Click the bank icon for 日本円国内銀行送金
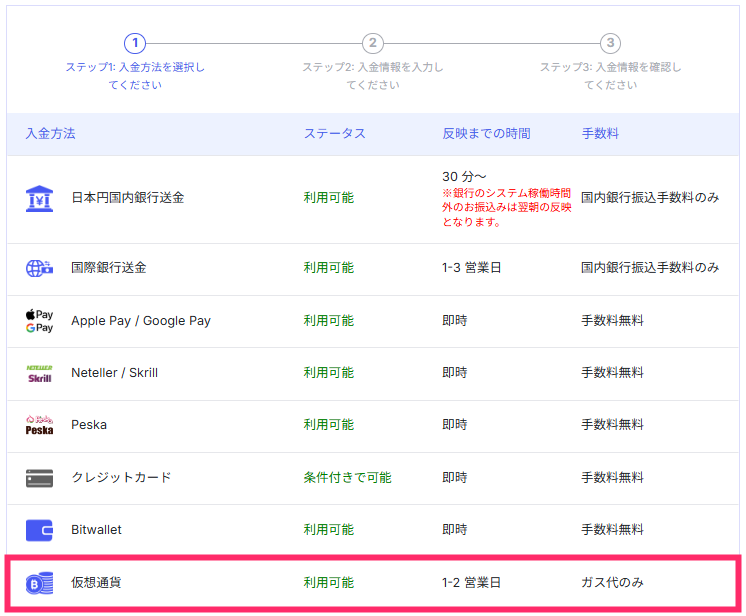The image size is (746, 616). [39, 198]
